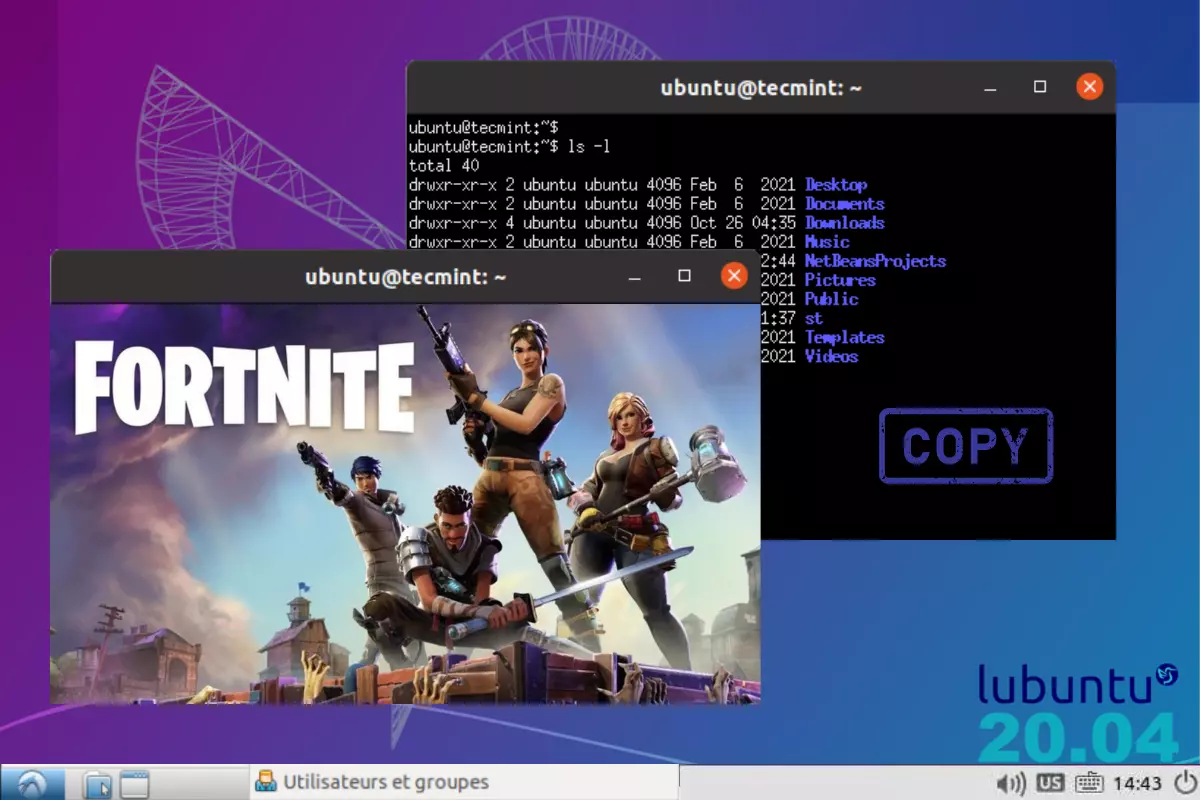Click NetBeansProjects in the terminal listing
This screenshot has height=800, width=1200.
point(875,261)
